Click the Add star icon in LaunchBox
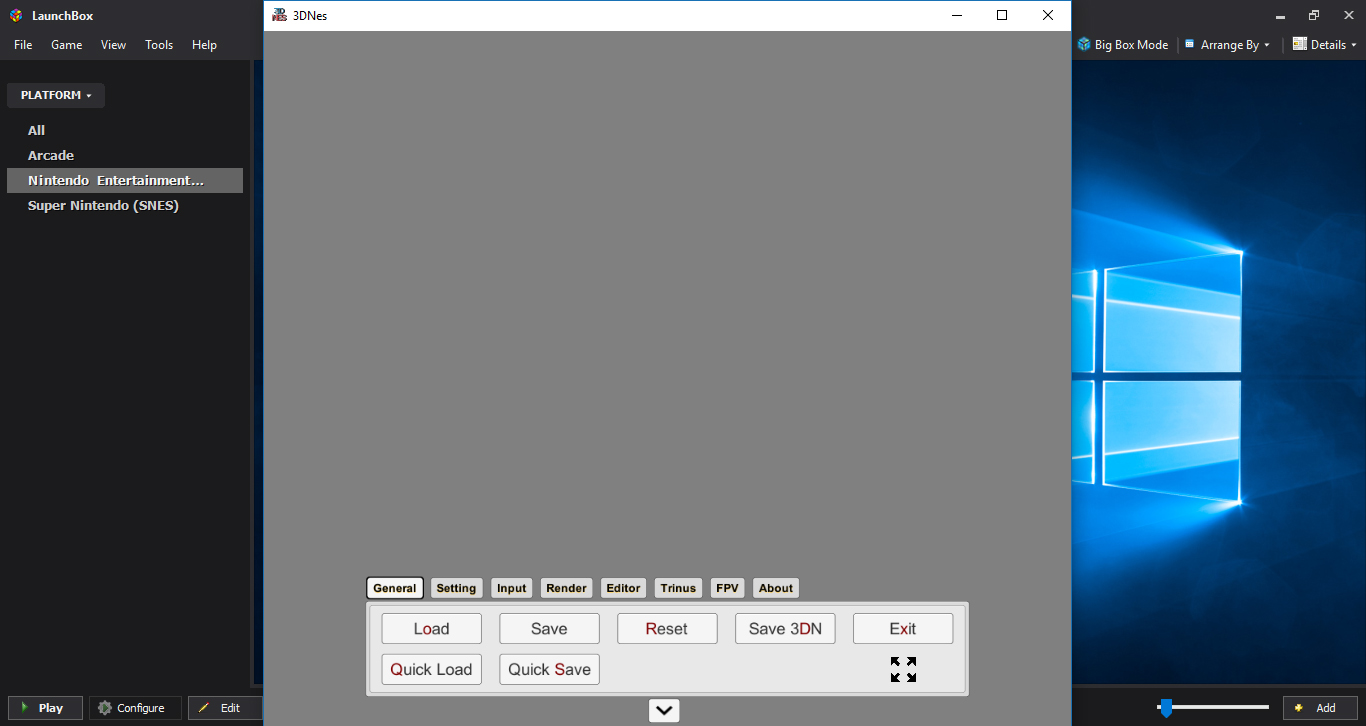 1299,708
